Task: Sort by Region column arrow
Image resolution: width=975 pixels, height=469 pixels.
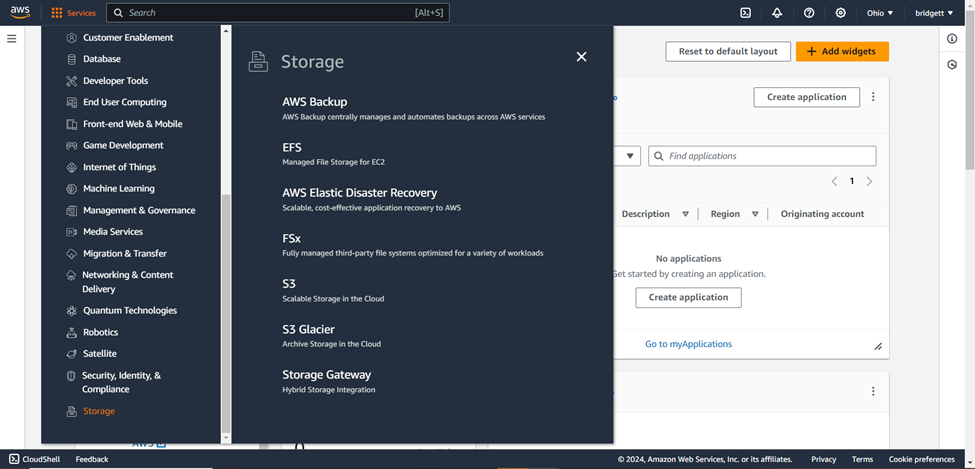Action: pyautogui.click(x=755, y=214)
